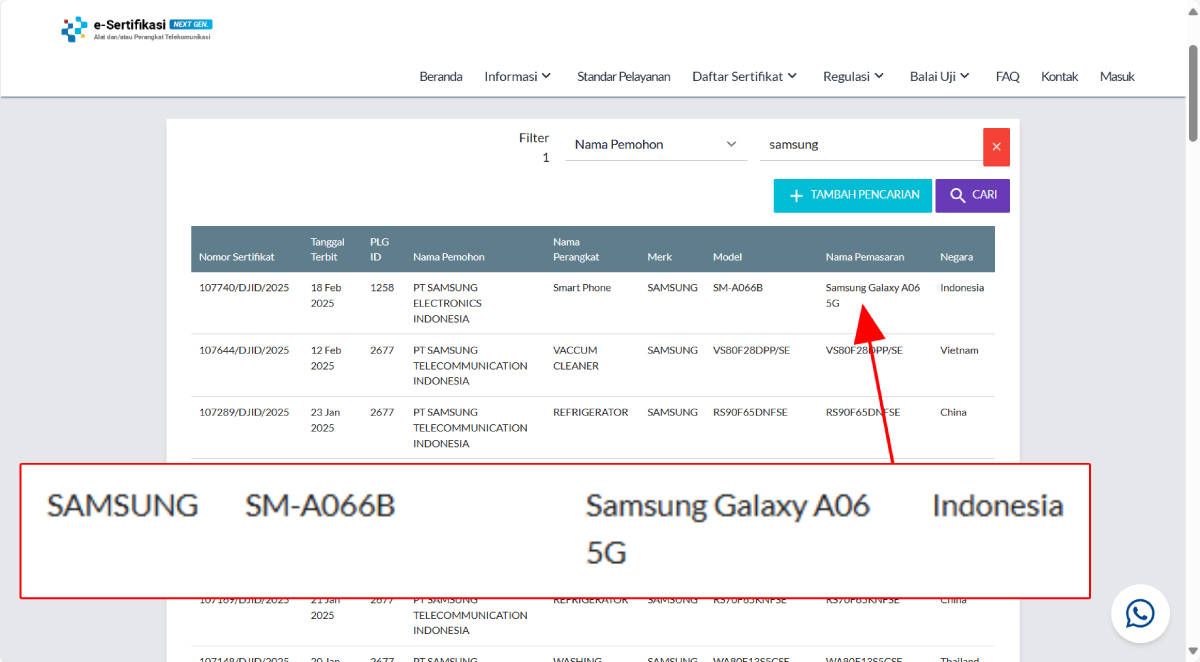Expand the Informasi menu
The image size is (1200, 662).
point(518,76)
